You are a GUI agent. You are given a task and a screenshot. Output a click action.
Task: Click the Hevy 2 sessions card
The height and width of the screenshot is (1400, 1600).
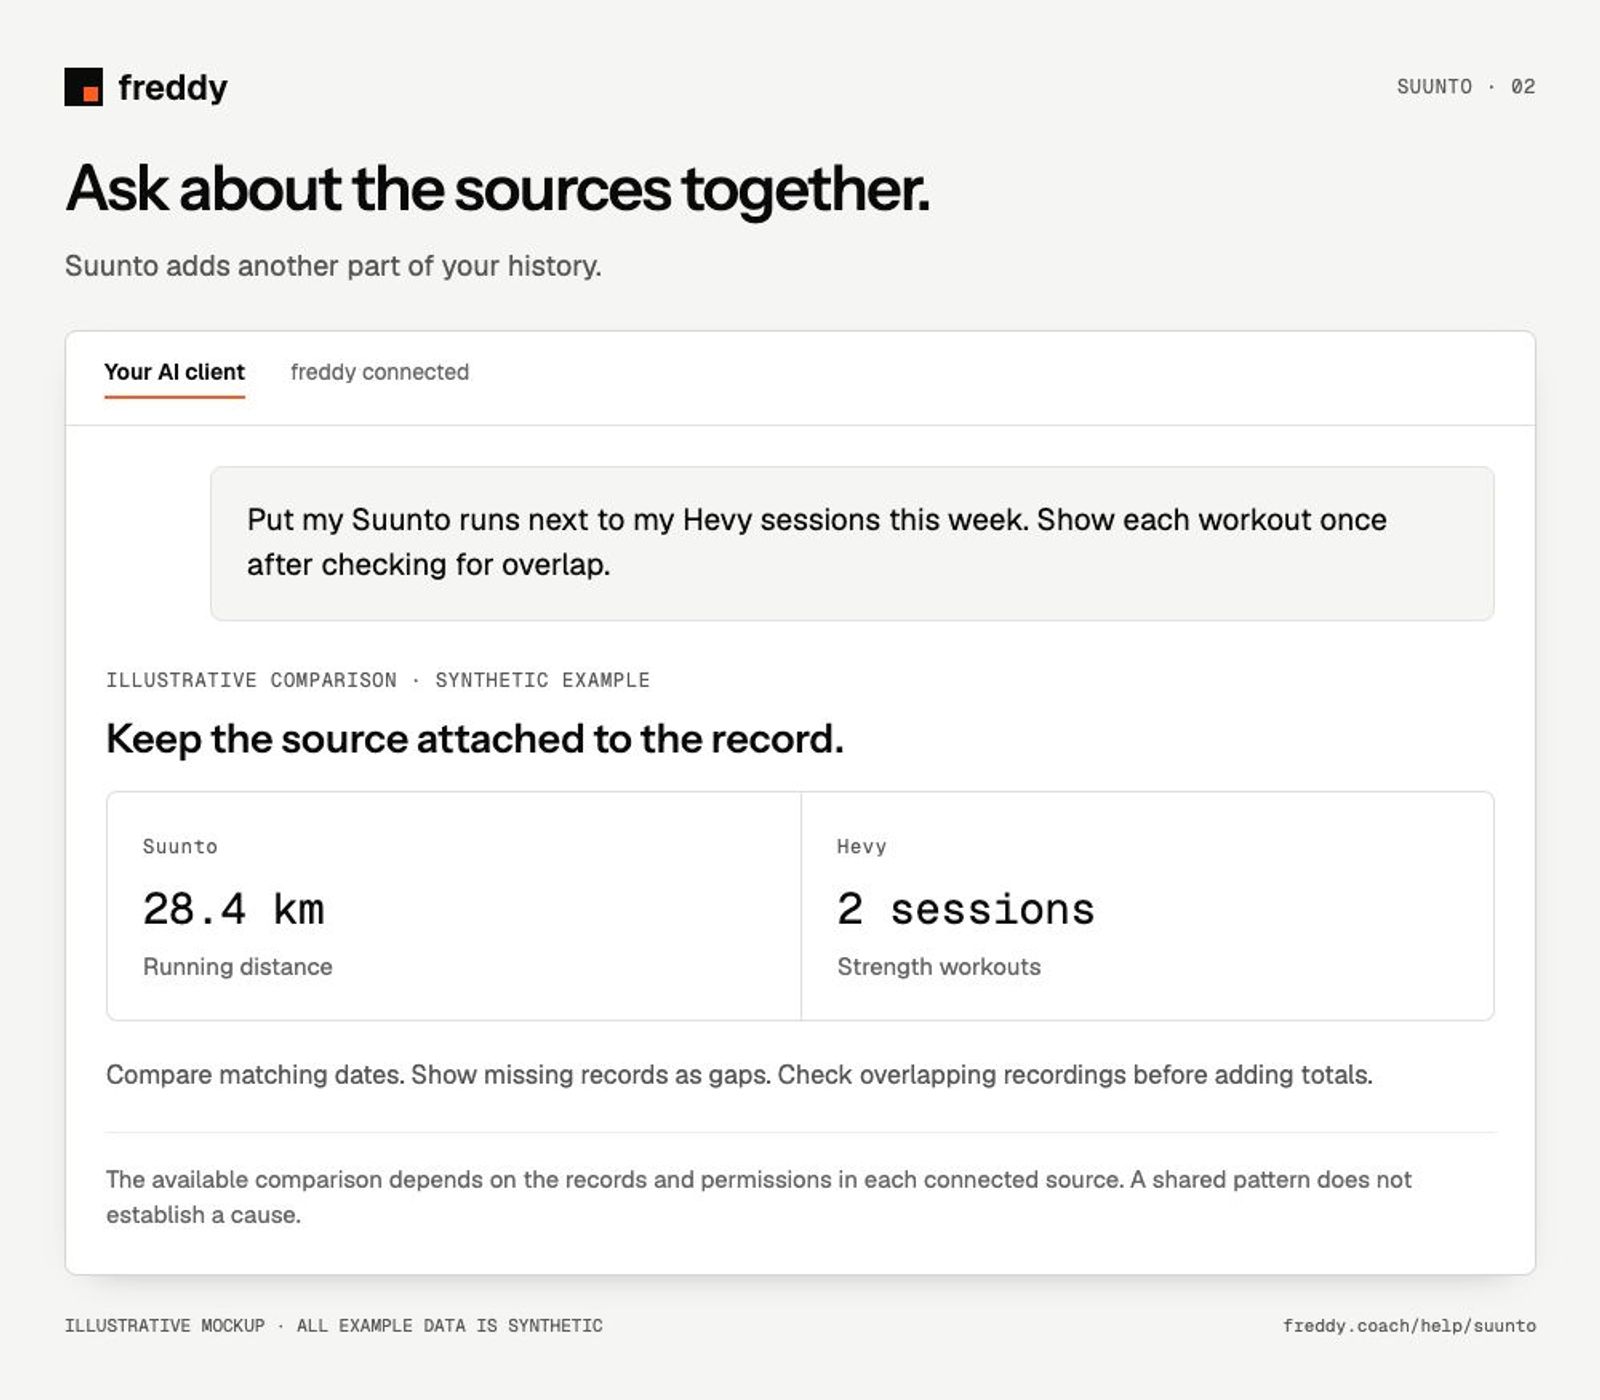click(1148, 906)
